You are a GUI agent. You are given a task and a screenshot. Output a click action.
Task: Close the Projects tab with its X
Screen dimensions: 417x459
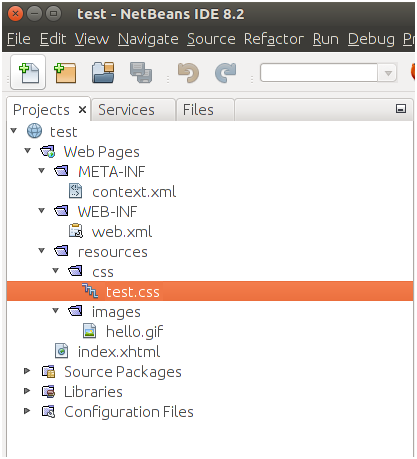(x=83, y=109)
